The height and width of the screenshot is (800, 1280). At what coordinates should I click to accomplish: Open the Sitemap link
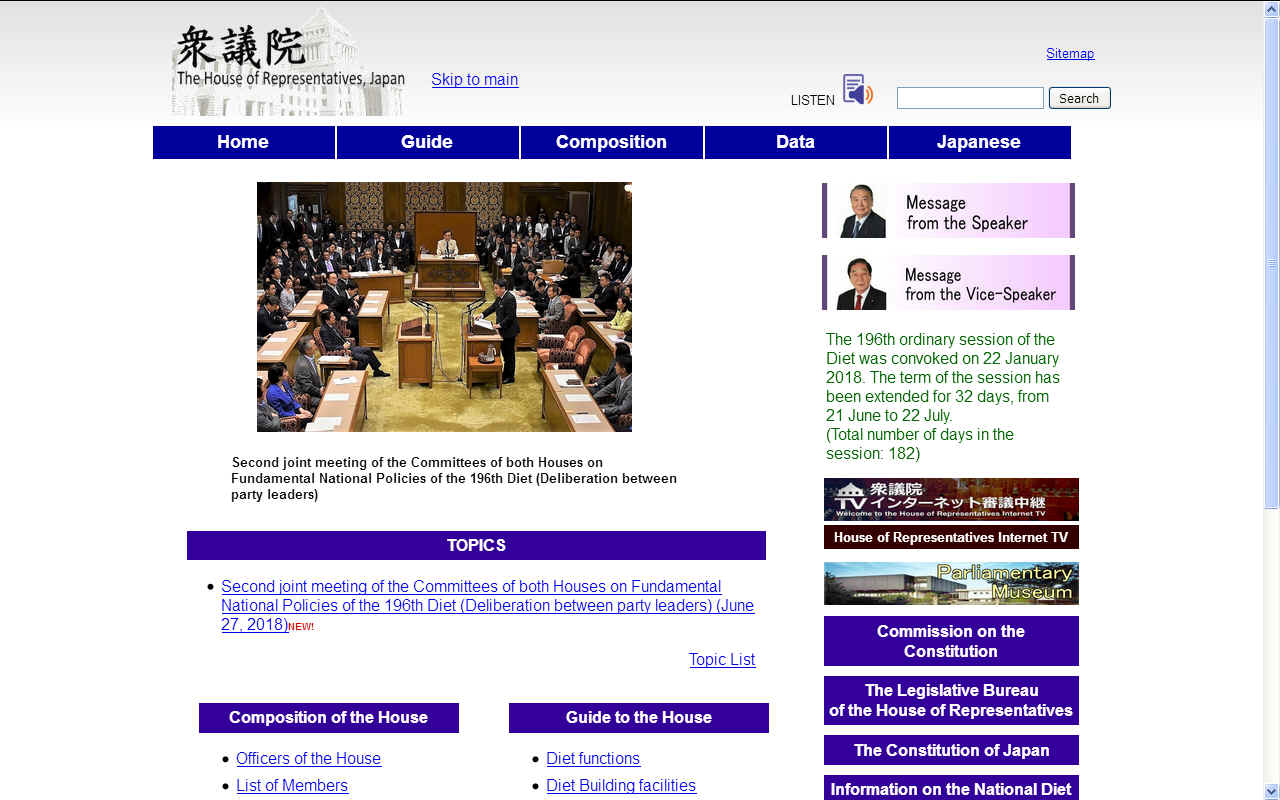1070,53
